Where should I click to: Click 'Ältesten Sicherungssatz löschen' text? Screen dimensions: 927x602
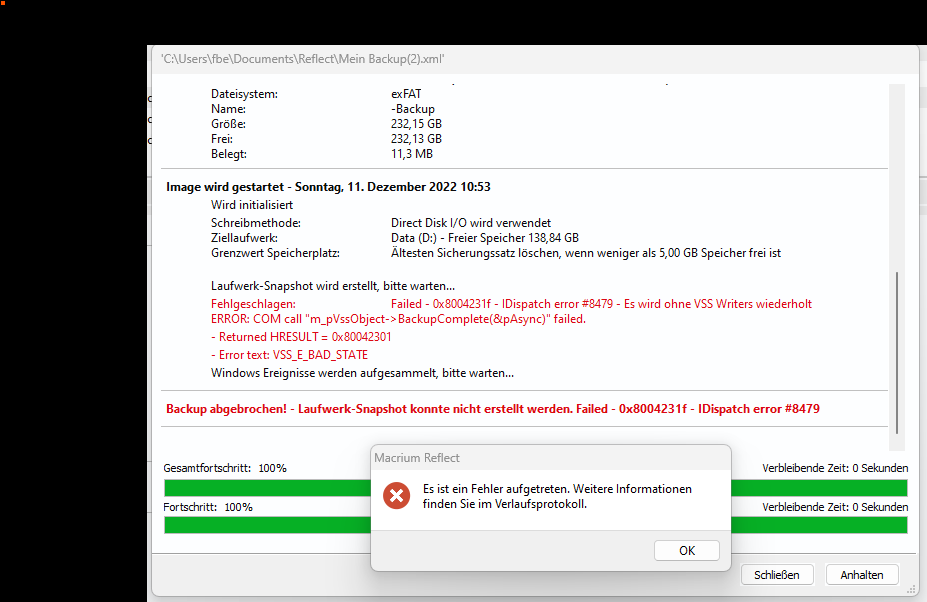[x=585, y=253]
